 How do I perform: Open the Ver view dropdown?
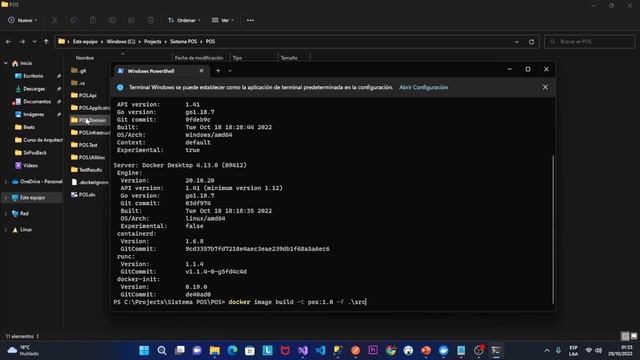click(223, 20)
